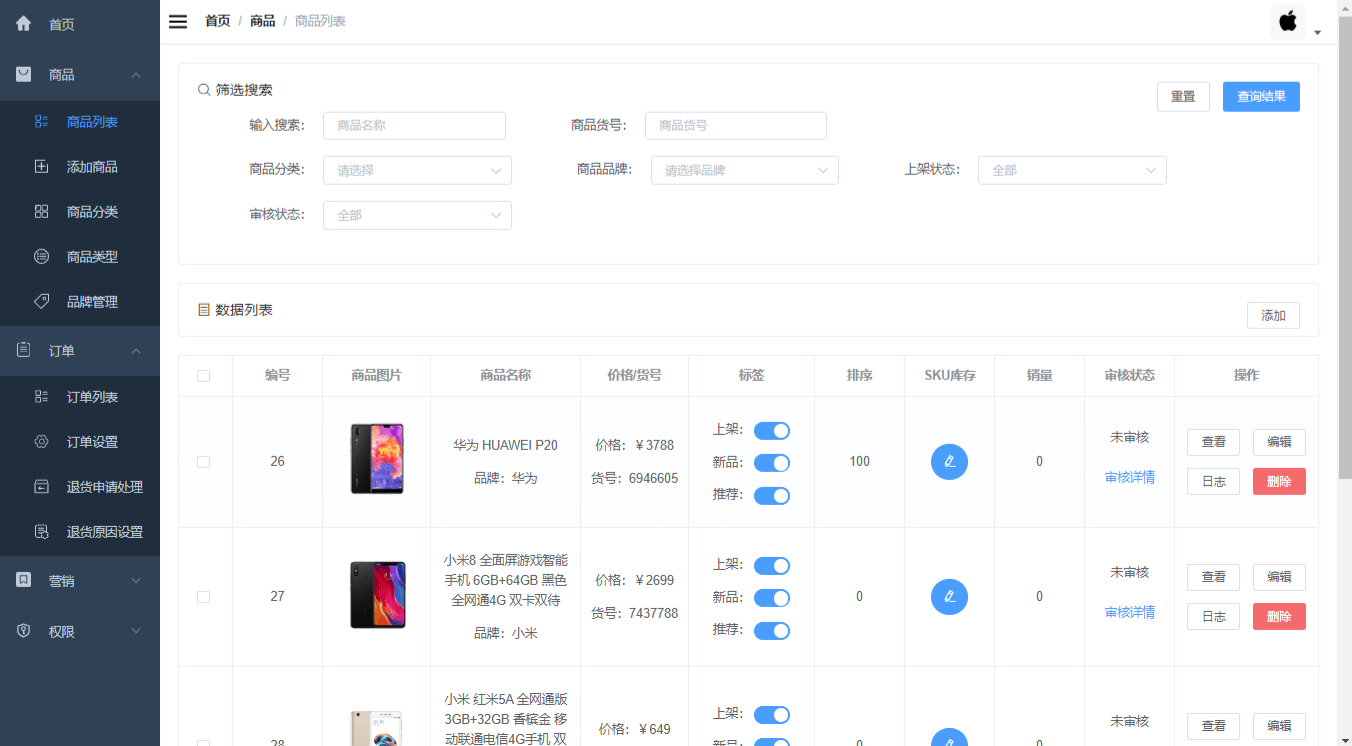Toggle off 上架 status for item 26

(771, 430)
